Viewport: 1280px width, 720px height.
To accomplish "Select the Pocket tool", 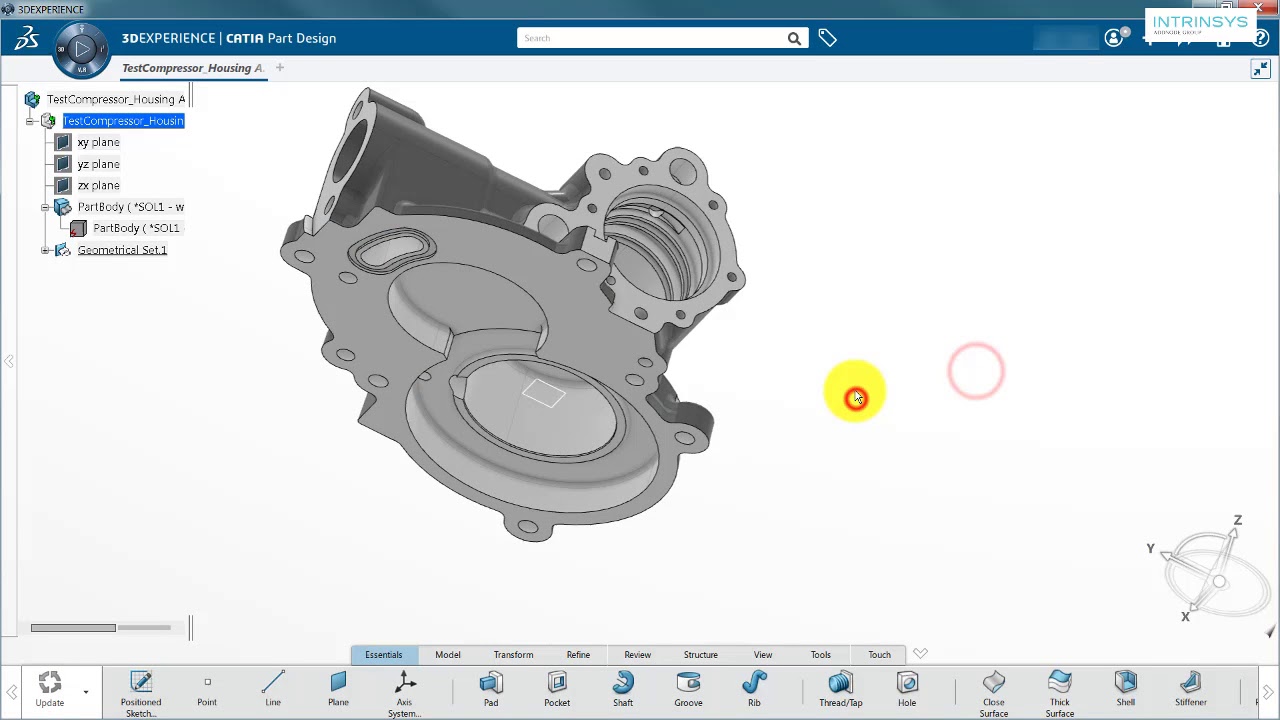I will [x=557, y=689].
